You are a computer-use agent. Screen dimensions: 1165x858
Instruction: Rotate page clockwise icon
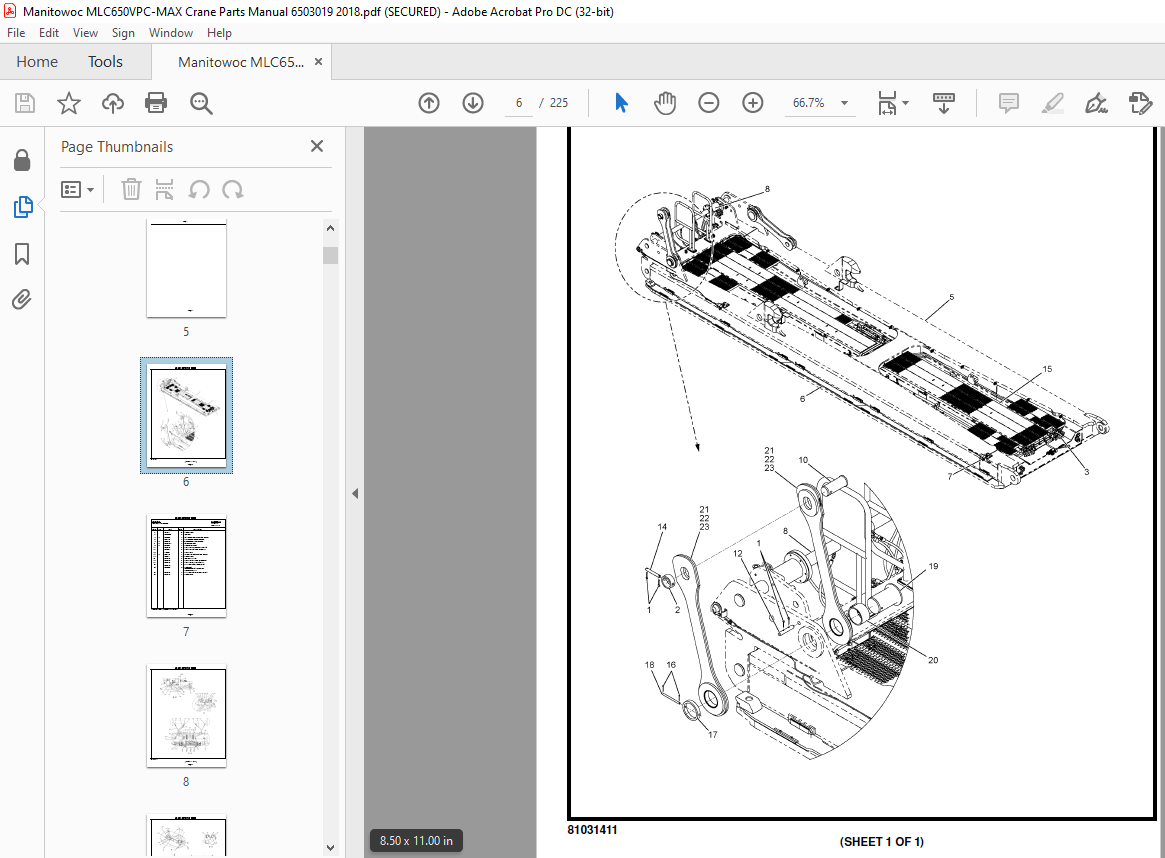tap(233, 189)
